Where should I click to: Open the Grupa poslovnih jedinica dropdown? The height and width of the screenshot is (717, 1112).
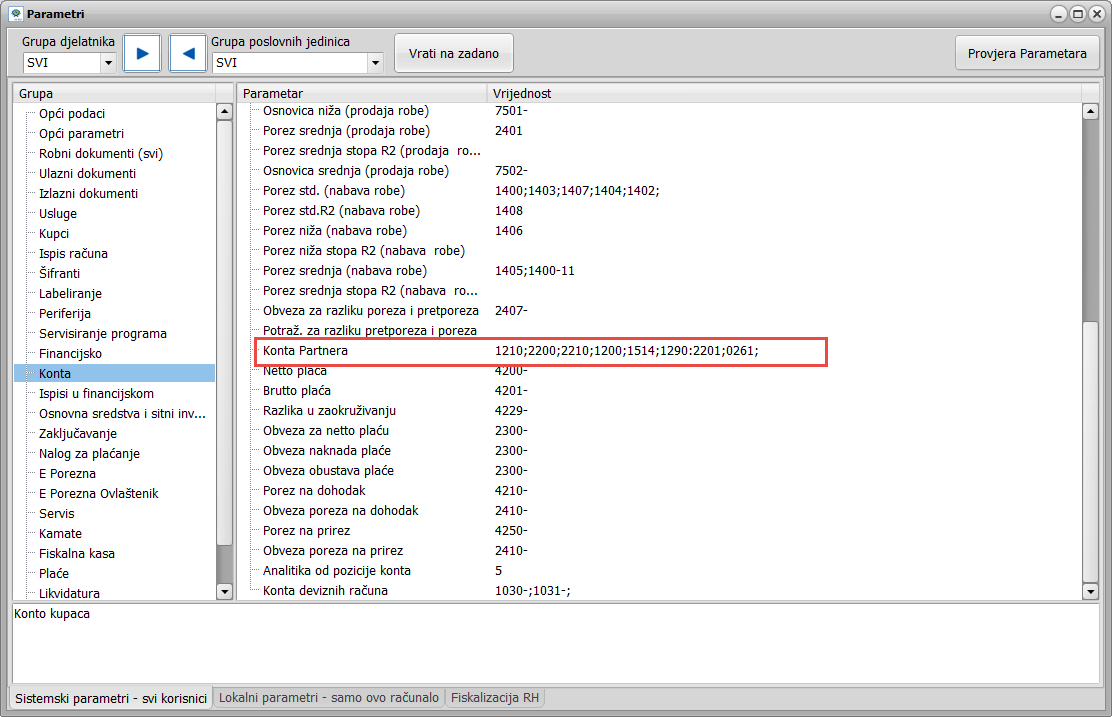(375, 63)
